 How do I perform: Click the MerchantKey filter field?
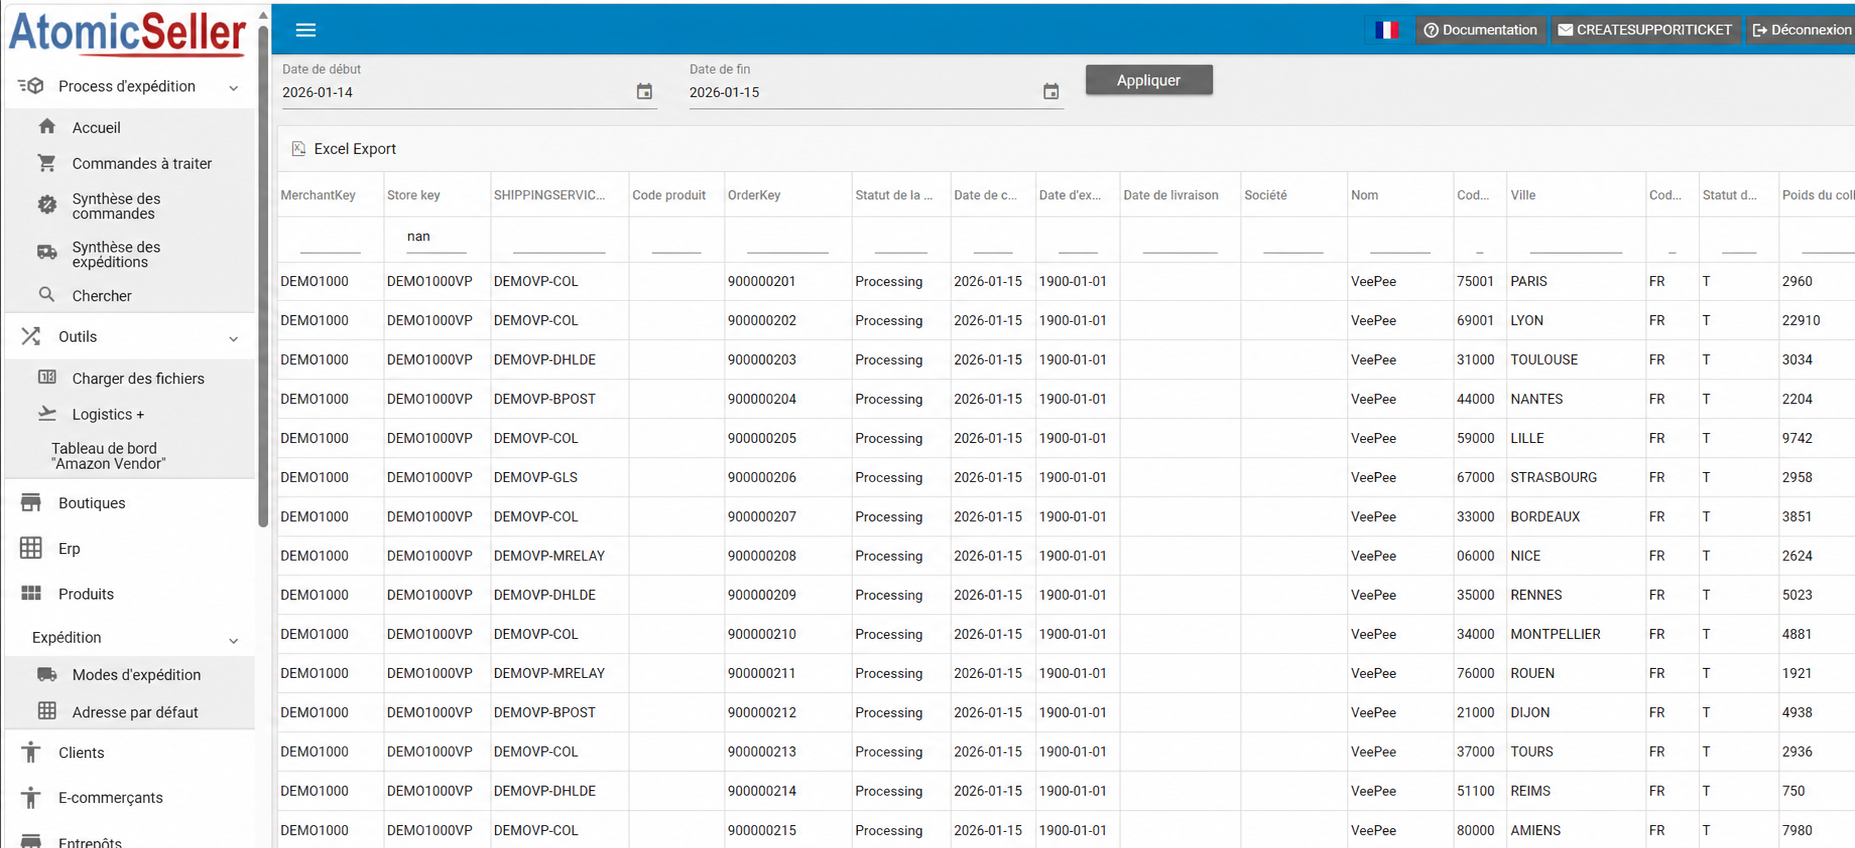point(330,240)
